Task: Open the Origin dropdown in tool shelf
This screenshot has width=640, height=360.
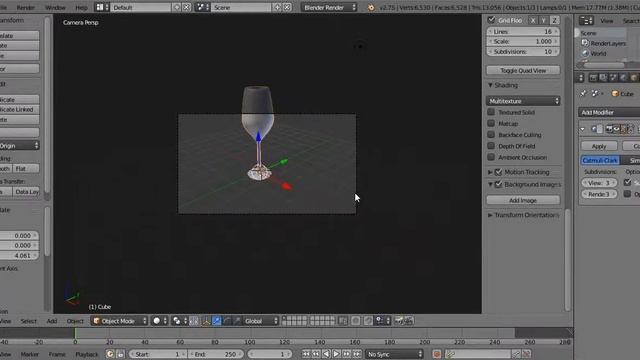Action: tap(19, 145)
